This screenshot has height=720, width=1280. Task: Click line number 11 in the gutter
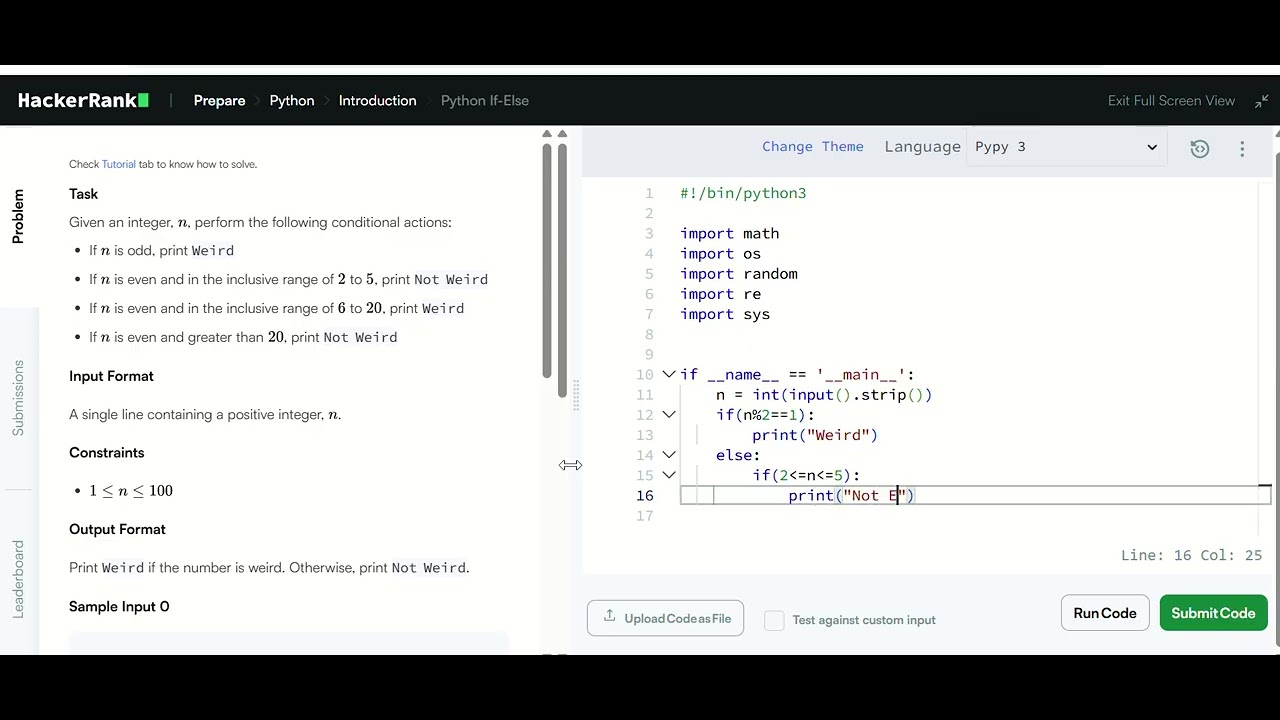(644, 394)
